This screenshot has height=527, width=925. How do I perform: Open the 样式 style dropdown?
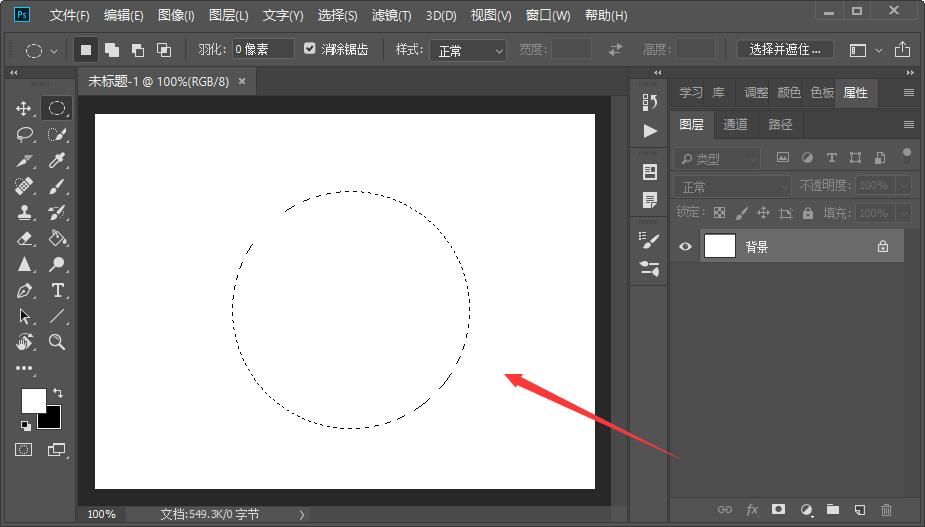pos(468,51)
